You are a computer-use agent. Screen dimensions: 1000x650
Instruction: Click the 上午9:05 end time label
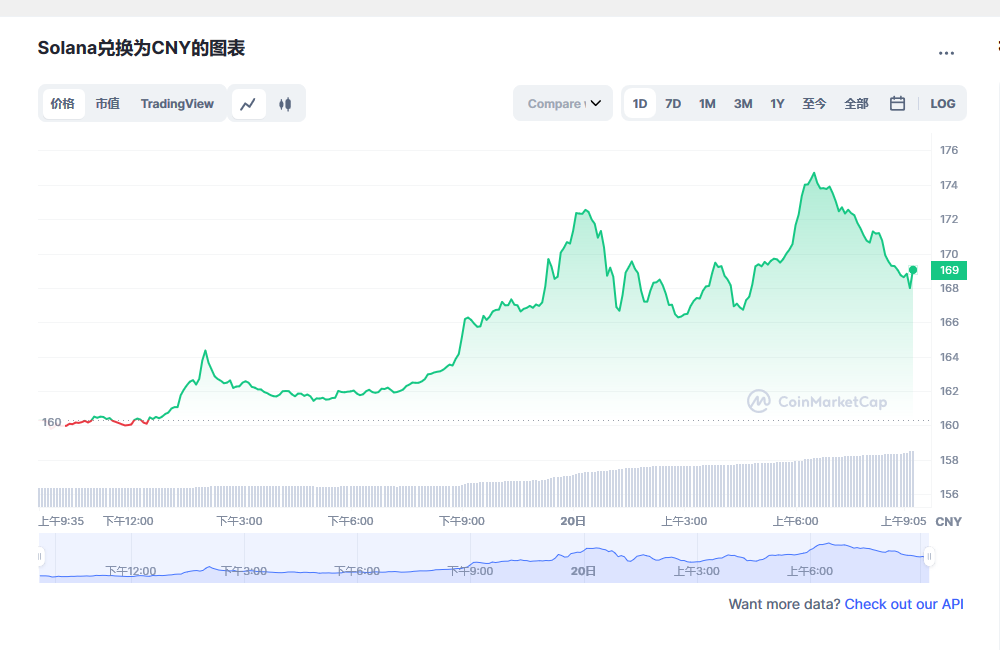point(904,521)
